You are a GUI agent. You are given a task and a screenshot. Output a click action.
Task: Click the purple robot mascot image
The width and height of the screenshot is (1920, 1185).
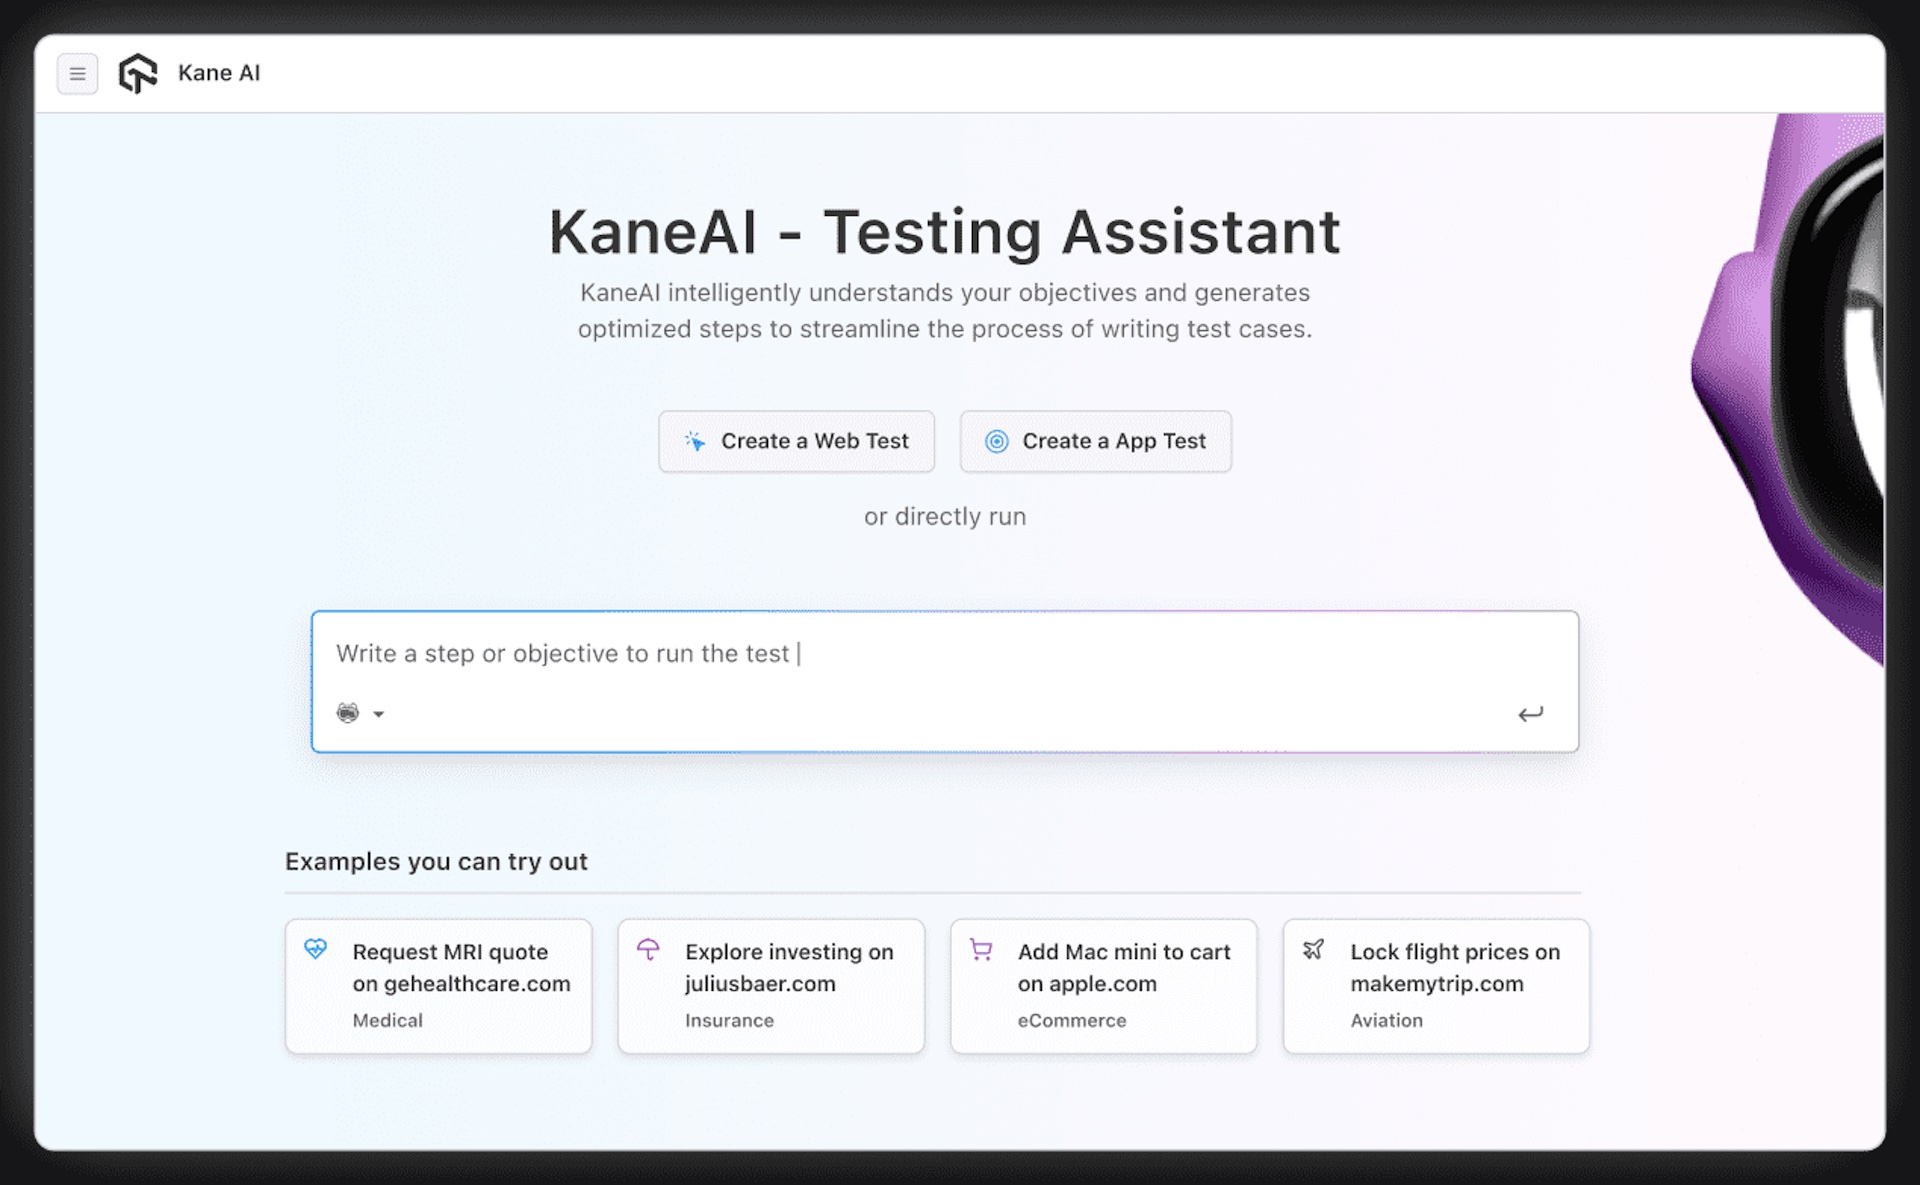(1790, 390)
